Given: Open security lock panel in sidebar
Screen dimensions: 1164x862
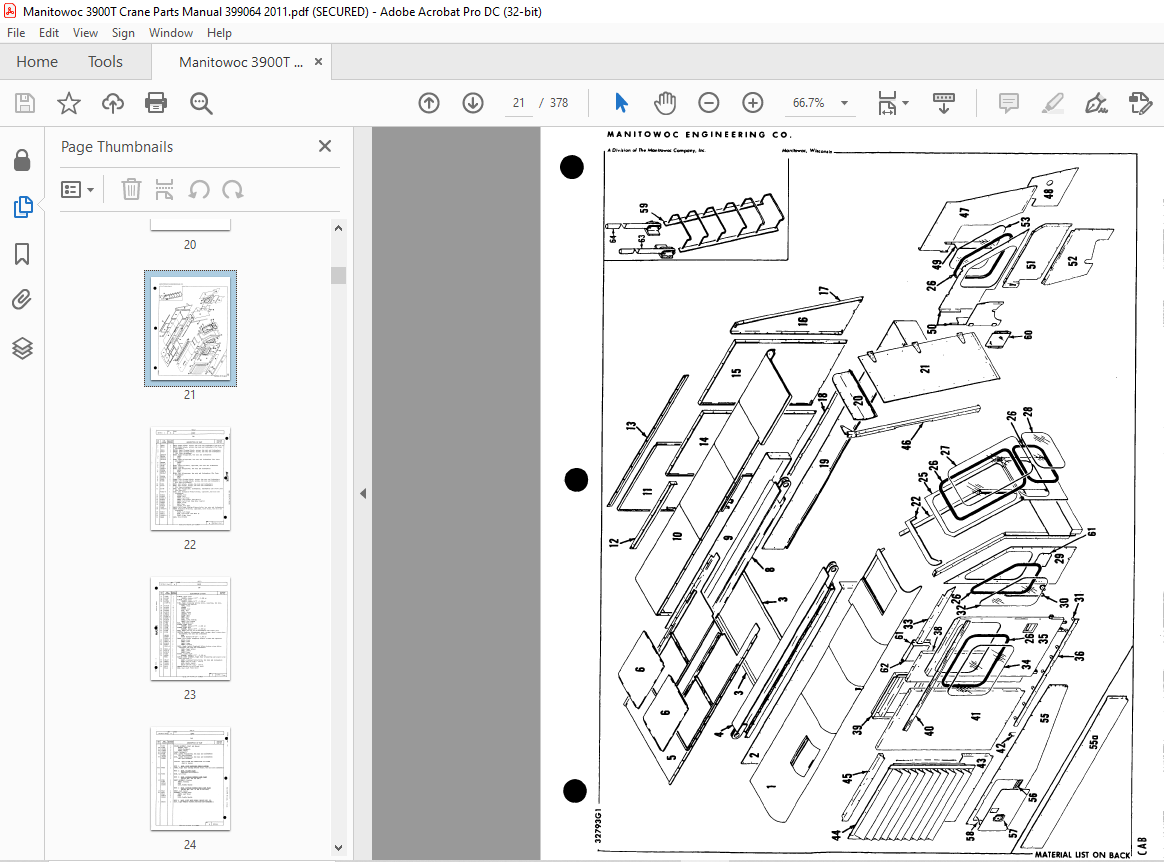Looking at the screenshot, I should (x=22, y=160).
